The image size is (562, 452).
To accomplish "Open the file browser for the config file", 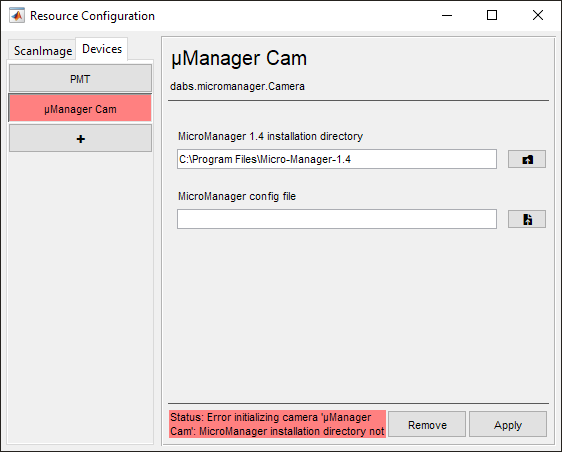I will 527,219.
